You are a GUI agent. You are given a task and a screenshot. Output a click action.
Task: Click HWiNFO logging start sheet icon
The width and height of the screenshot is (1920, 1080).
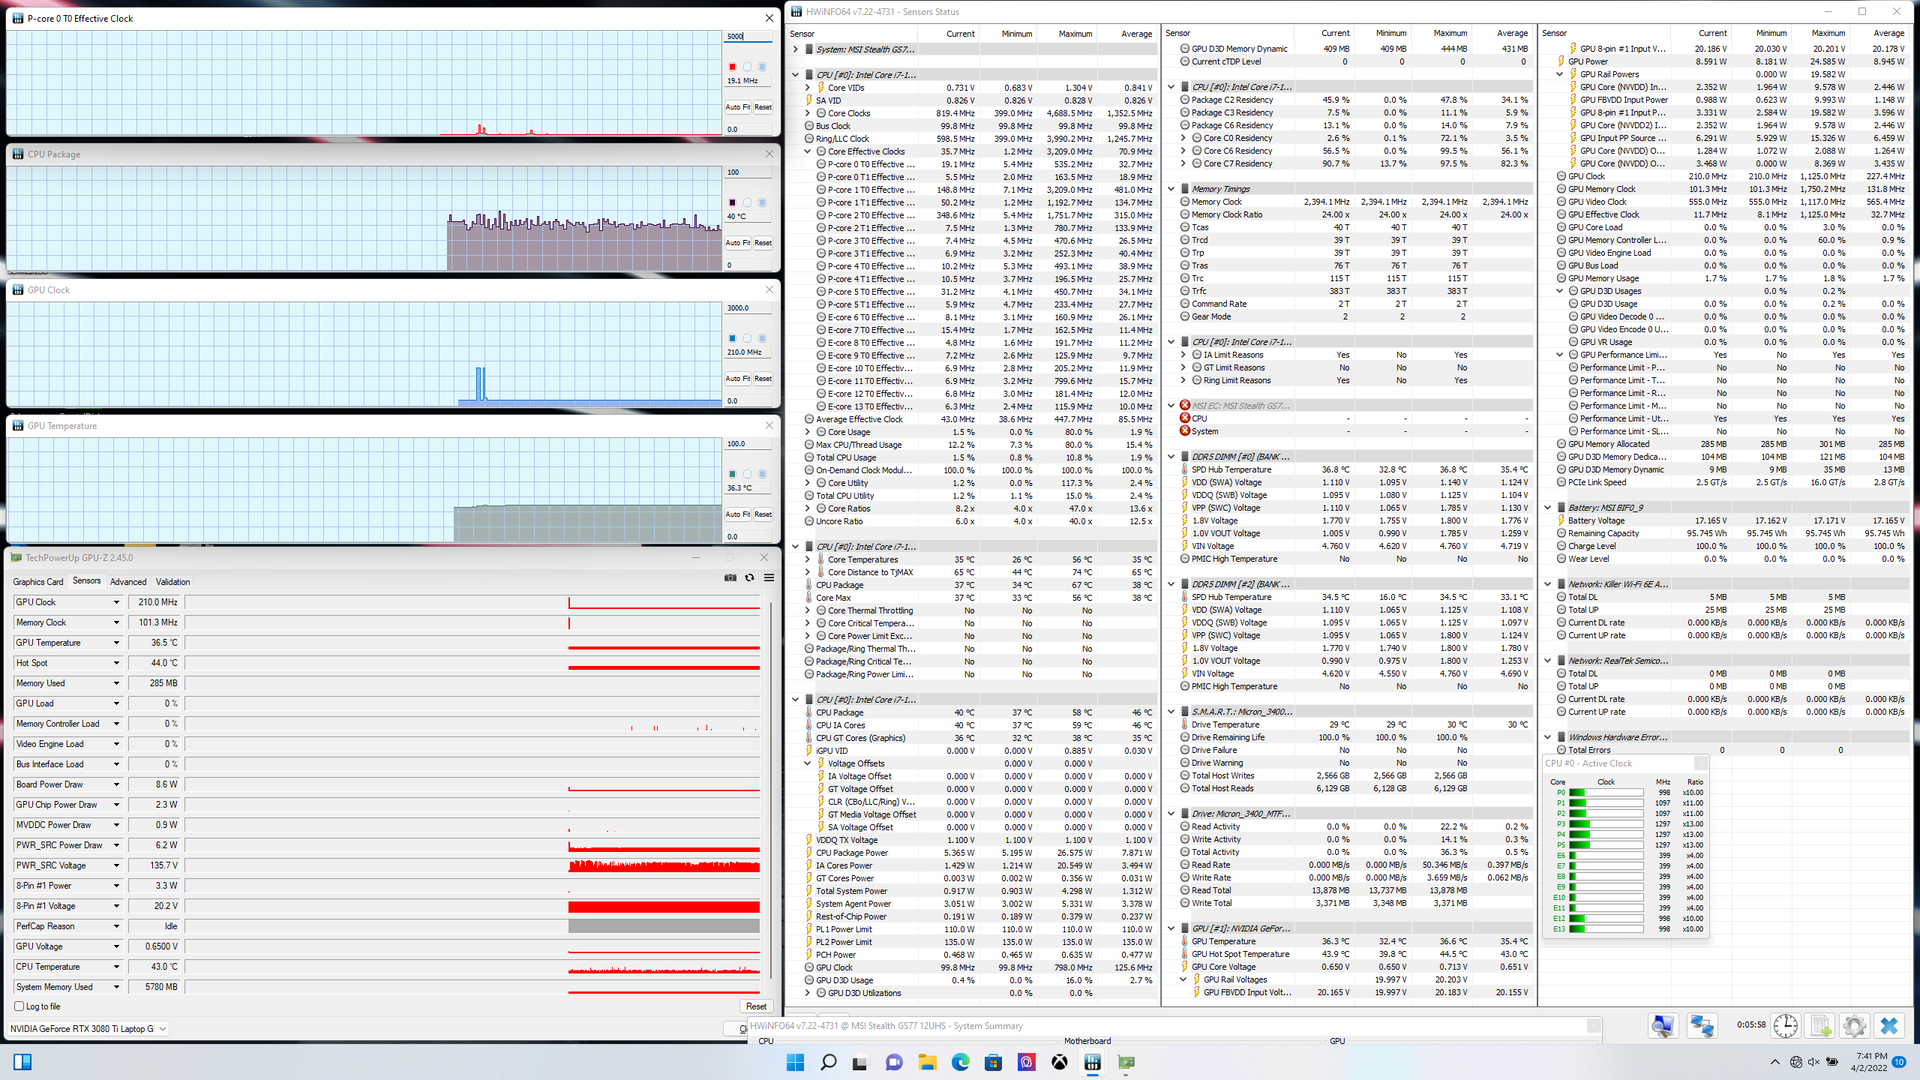pos(1820,1026)
